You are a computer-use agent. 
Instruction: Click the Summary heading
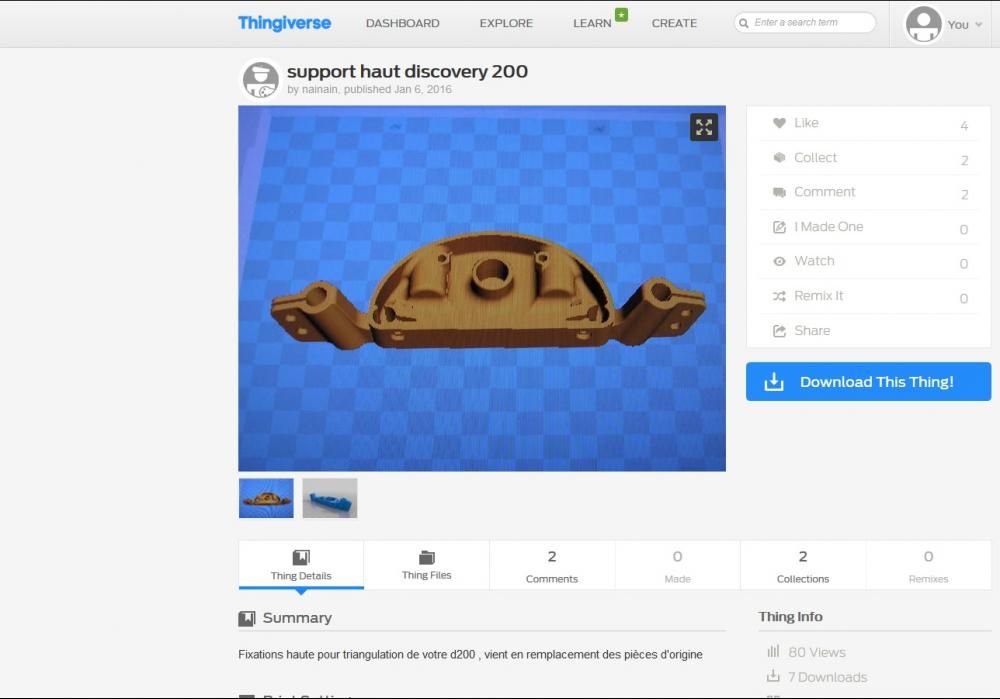click(297, 618)
